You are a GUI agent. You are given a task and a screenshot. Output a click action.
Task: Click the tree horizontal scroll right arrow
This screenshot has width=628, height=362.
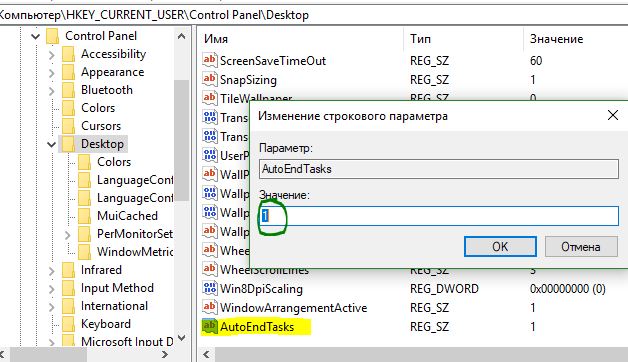[165, 354]
